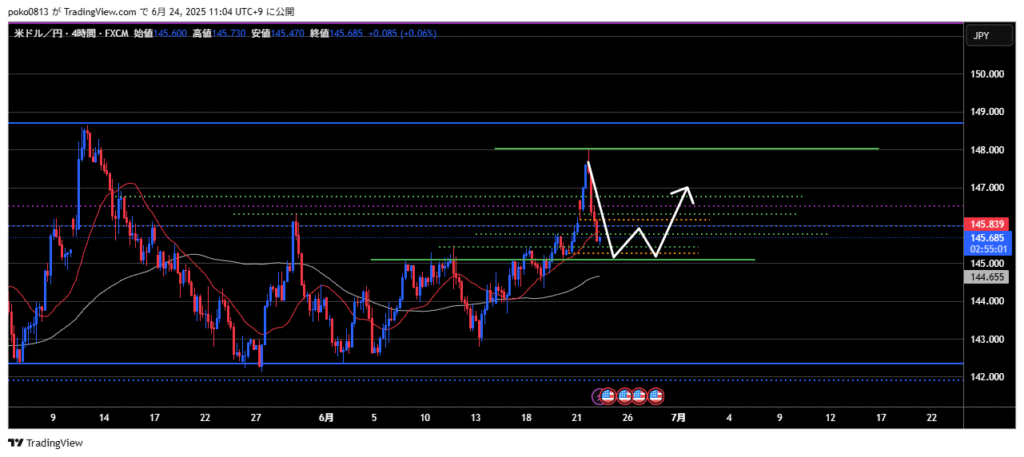Click the gray 144.655 price label

tap(986, 277)
